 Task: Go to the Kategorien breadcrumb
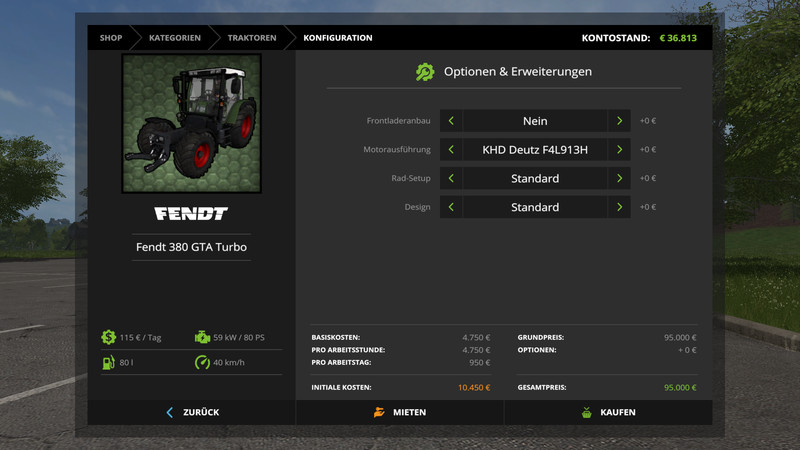coord(174,38)
